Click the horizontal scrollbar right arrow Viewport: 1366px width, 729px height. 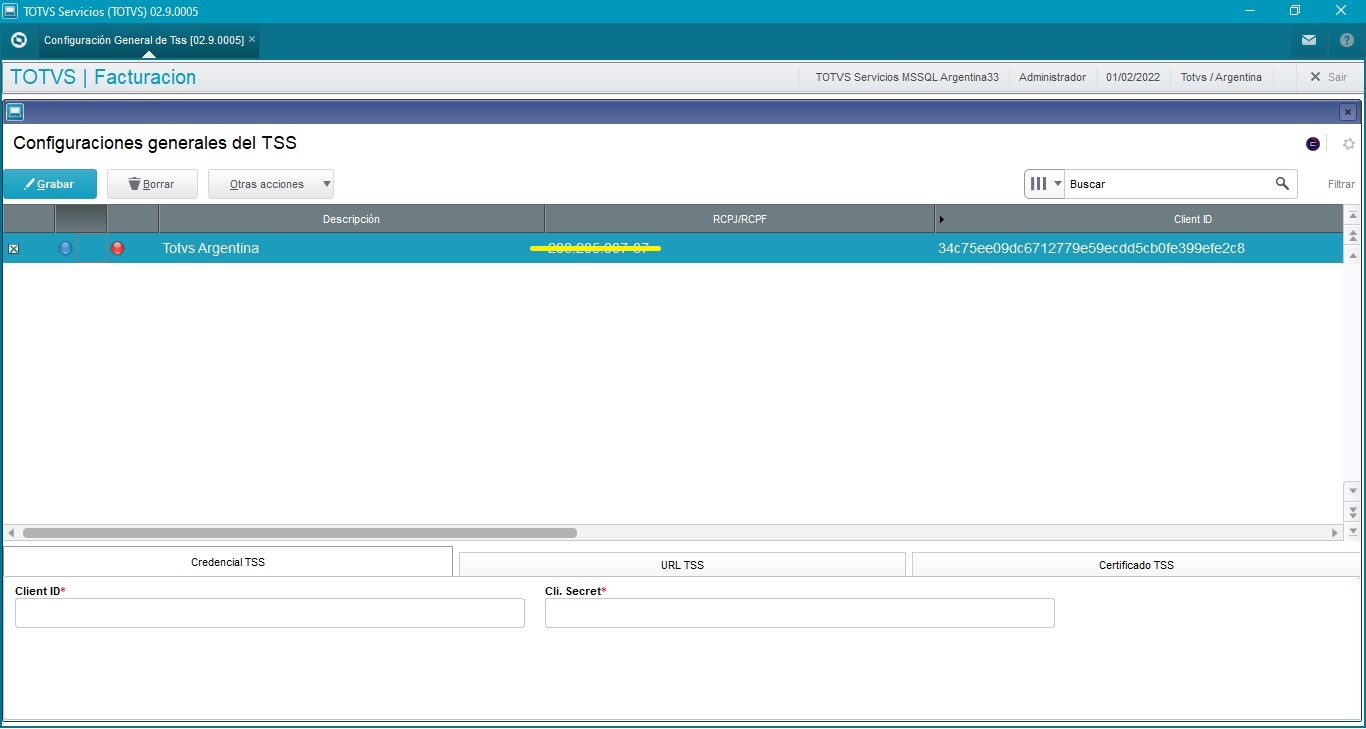[x=1335, y=533]
